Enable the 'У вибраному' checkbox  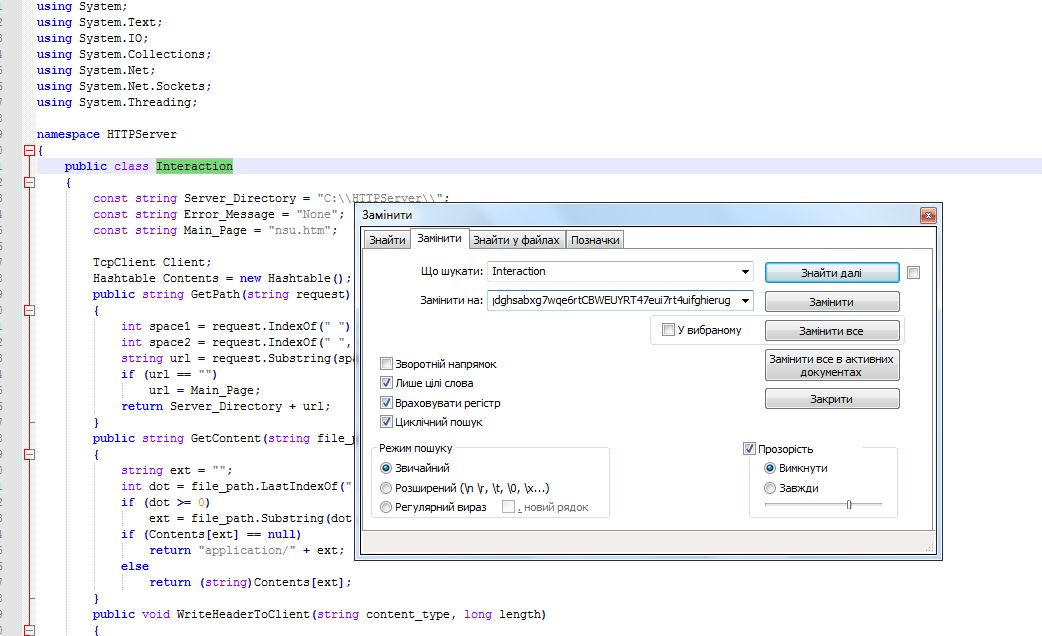tap(668, 330)
